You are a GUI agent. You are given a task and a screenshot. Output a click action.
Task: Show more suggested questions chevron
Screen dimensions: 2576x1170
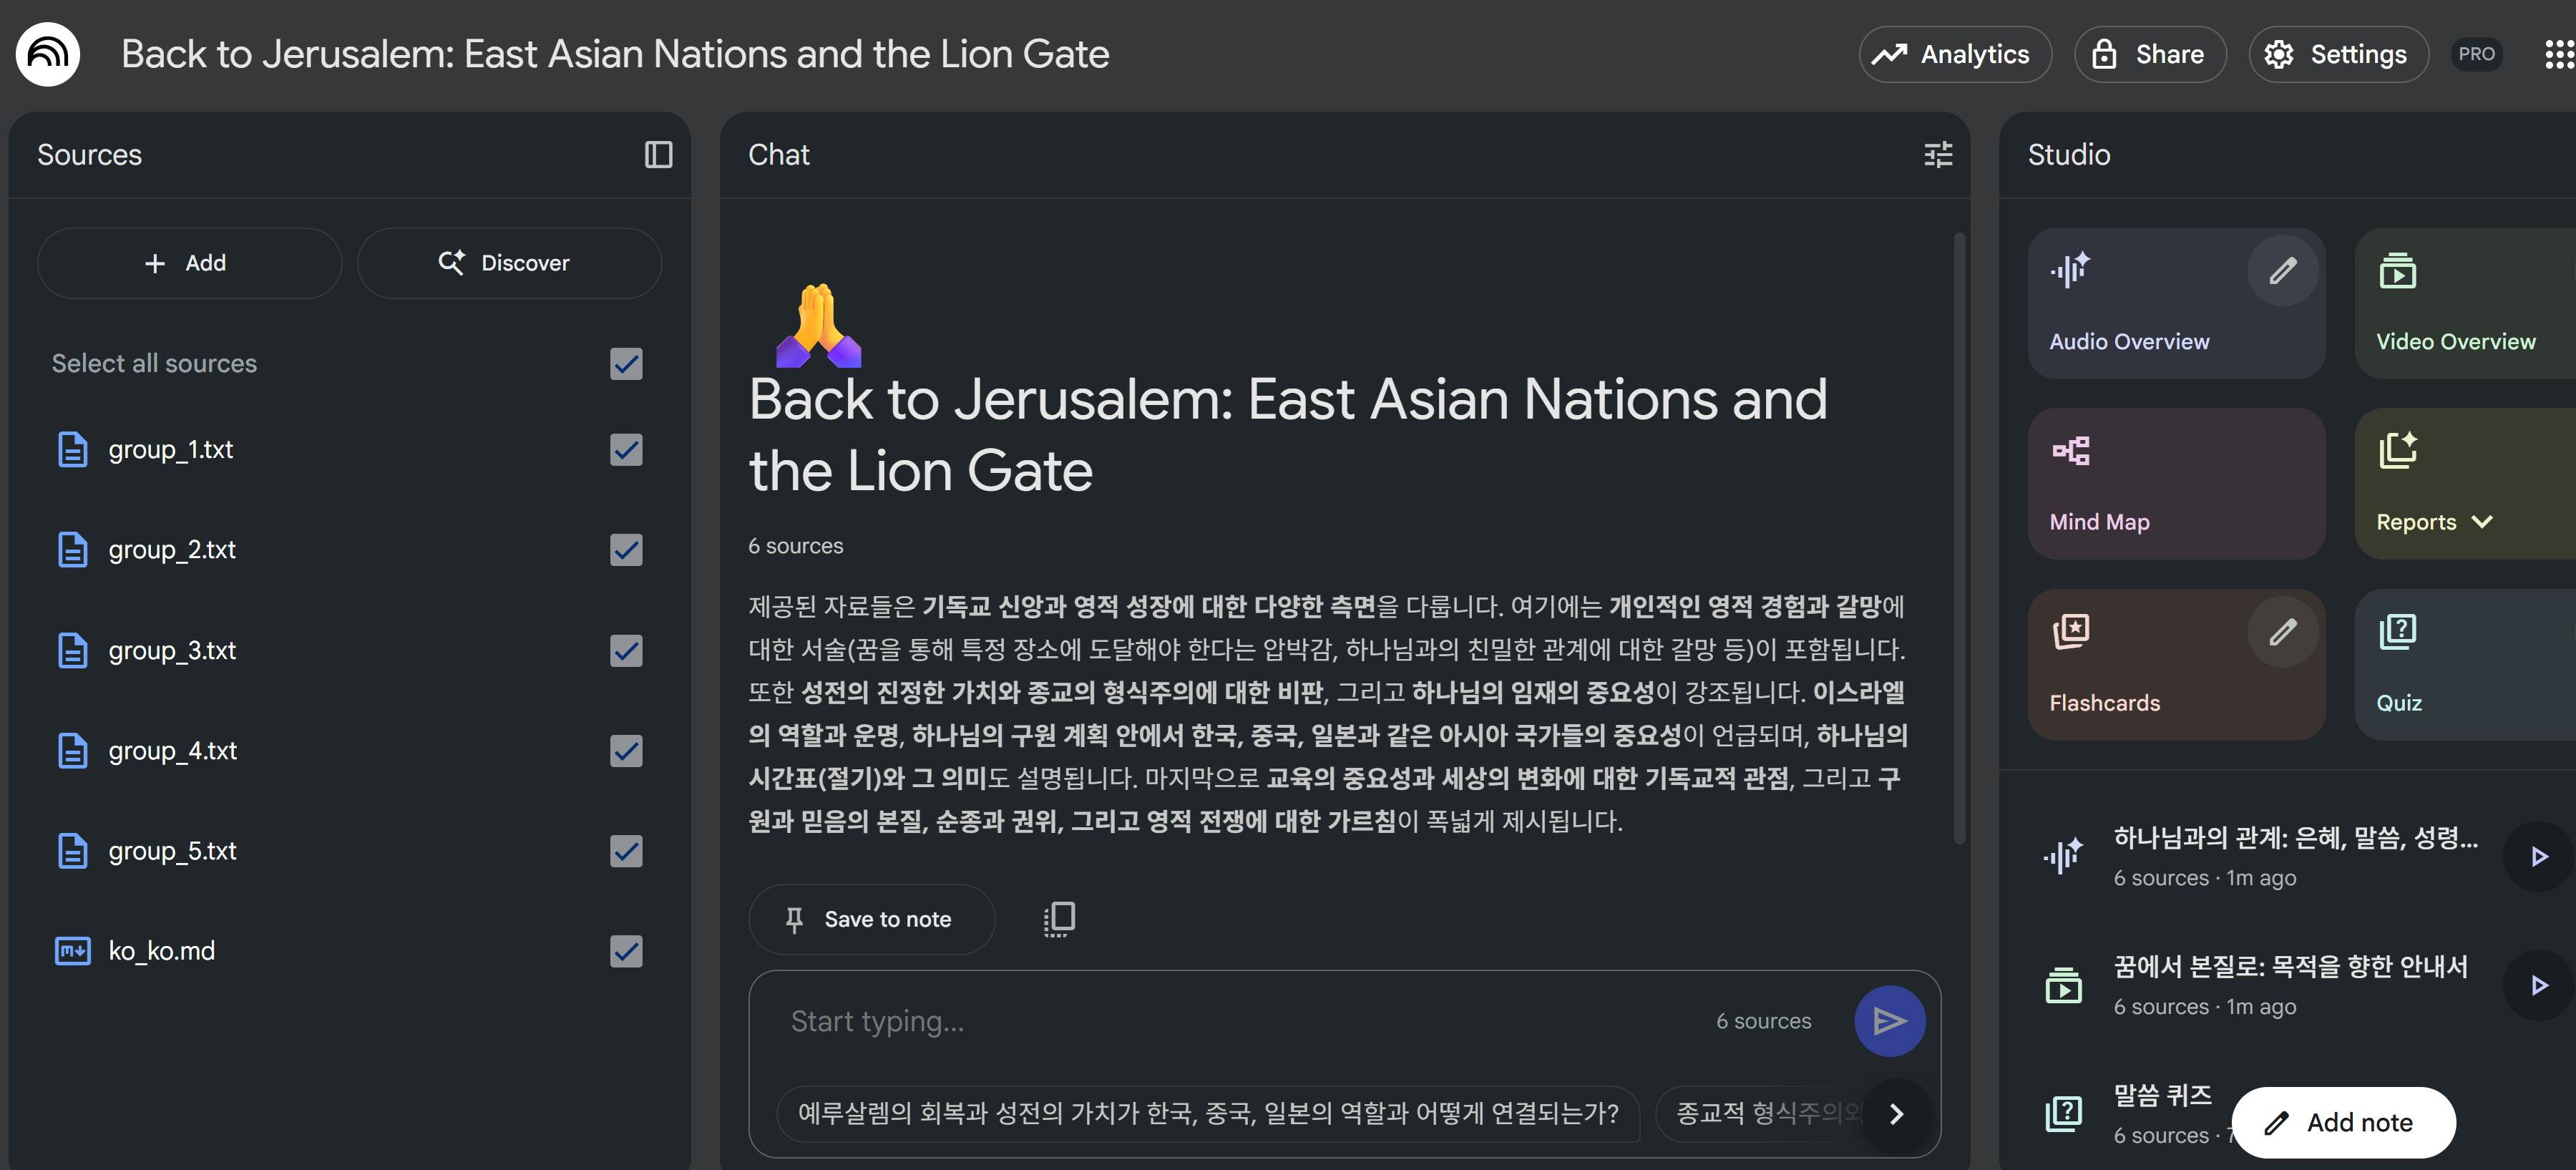1896,1114
